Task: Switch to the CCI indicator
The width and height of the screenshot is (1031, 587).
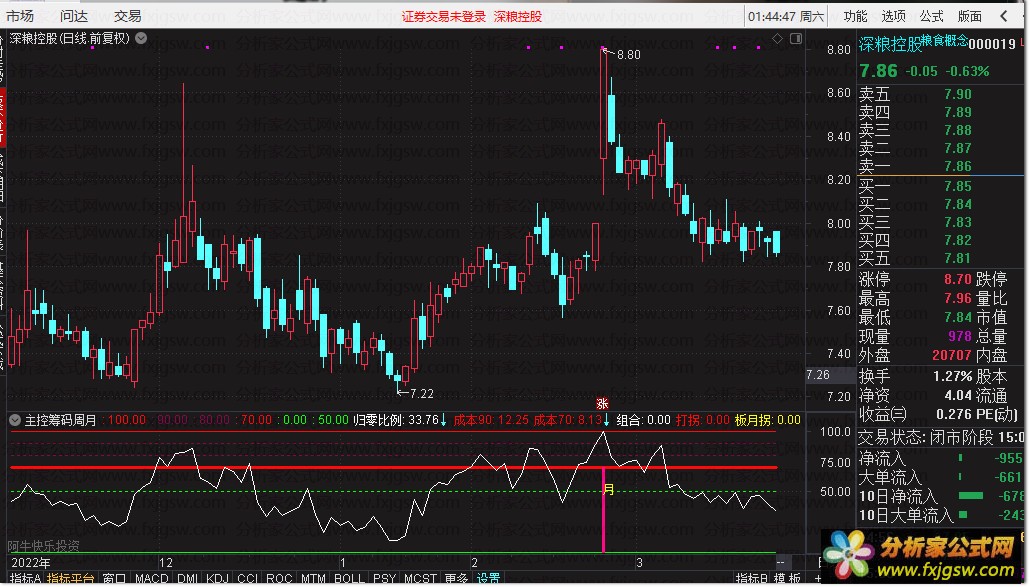Action: [x=247, y=578]
